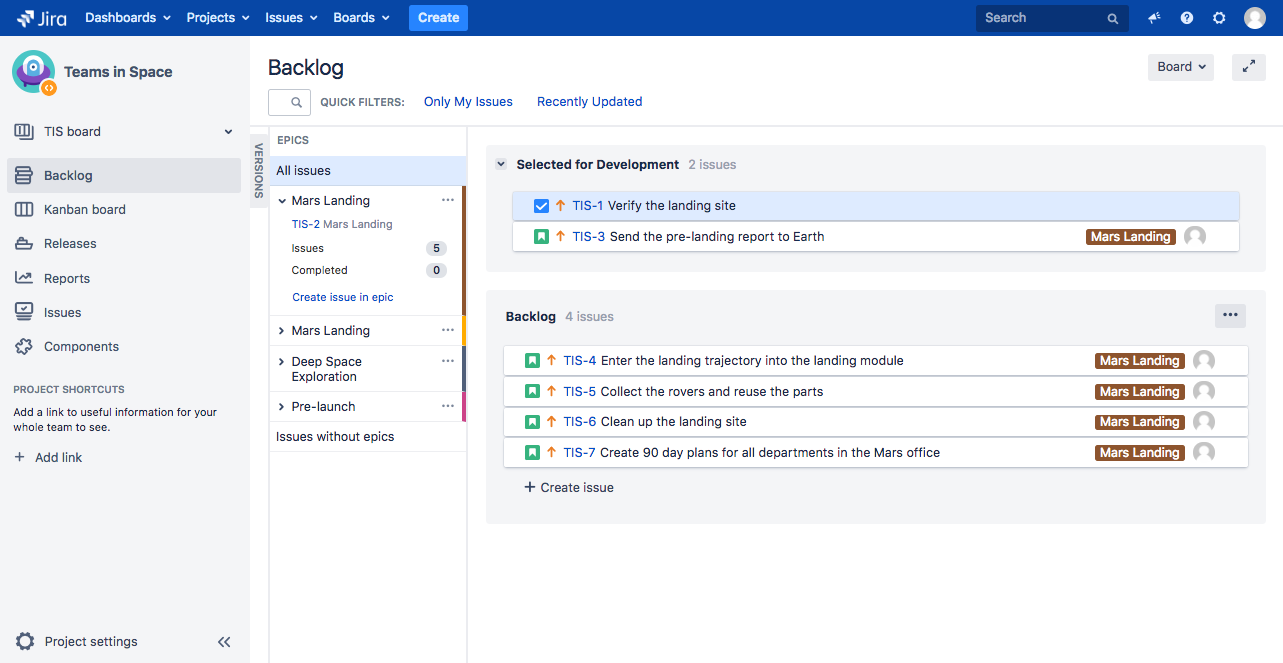Image resolution: width=1283 pixels, height=663 pixels.
Task: Click the Project settings gear icon
Action: point(25,641)
